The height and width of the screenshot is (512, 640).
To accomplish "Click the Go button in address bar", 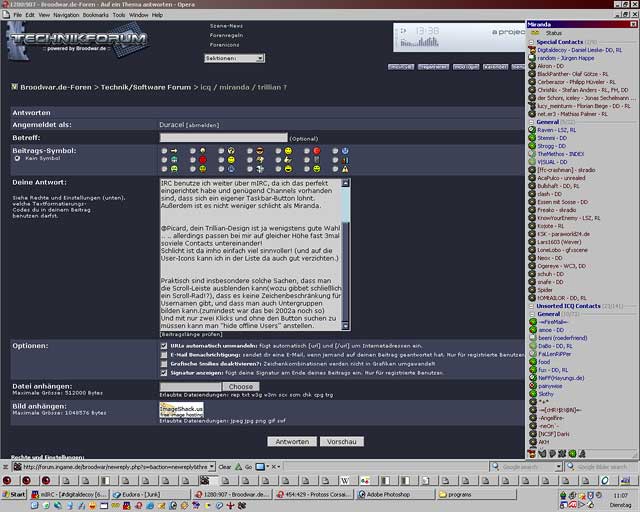I will click(249, 467).
